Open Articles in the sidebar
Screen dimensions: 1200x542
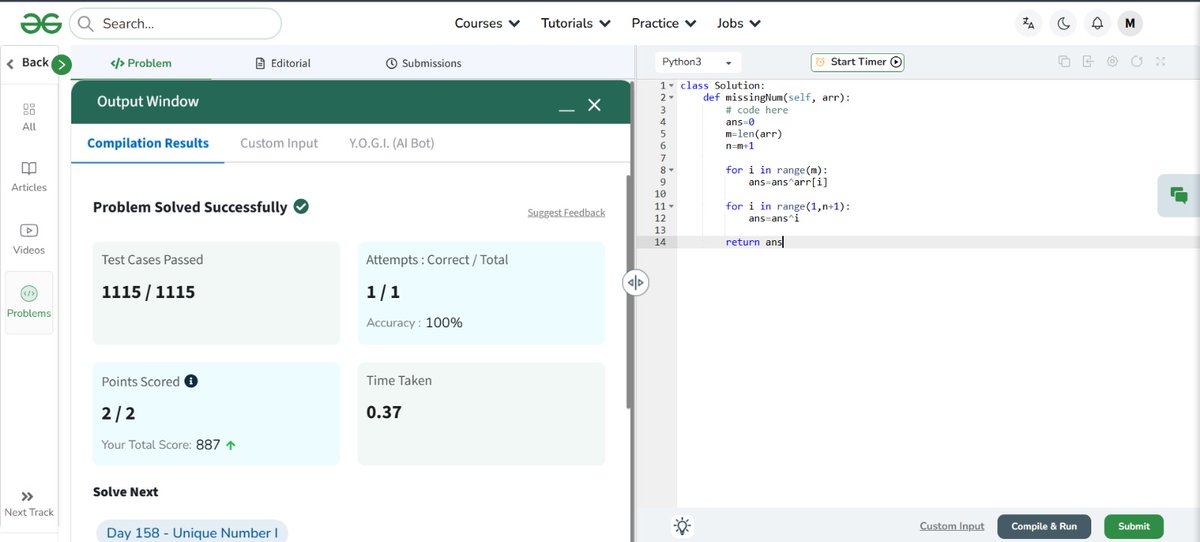point(29,176)
